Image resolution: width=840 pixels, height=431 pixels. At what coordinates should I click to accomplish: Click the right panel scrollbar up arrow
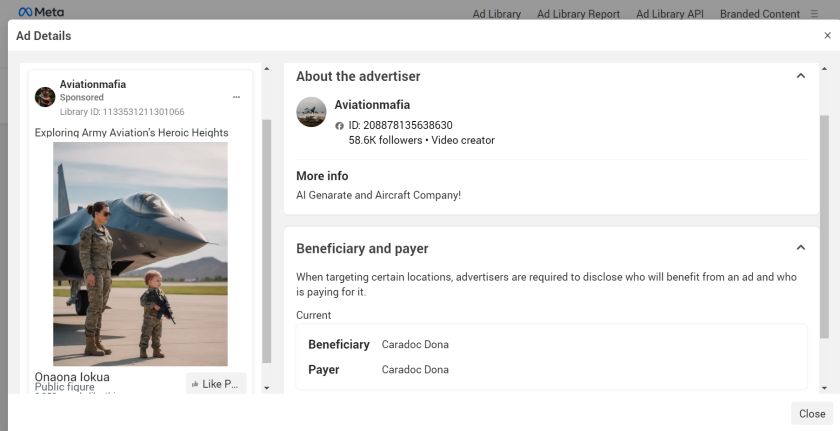pos(824,68)
